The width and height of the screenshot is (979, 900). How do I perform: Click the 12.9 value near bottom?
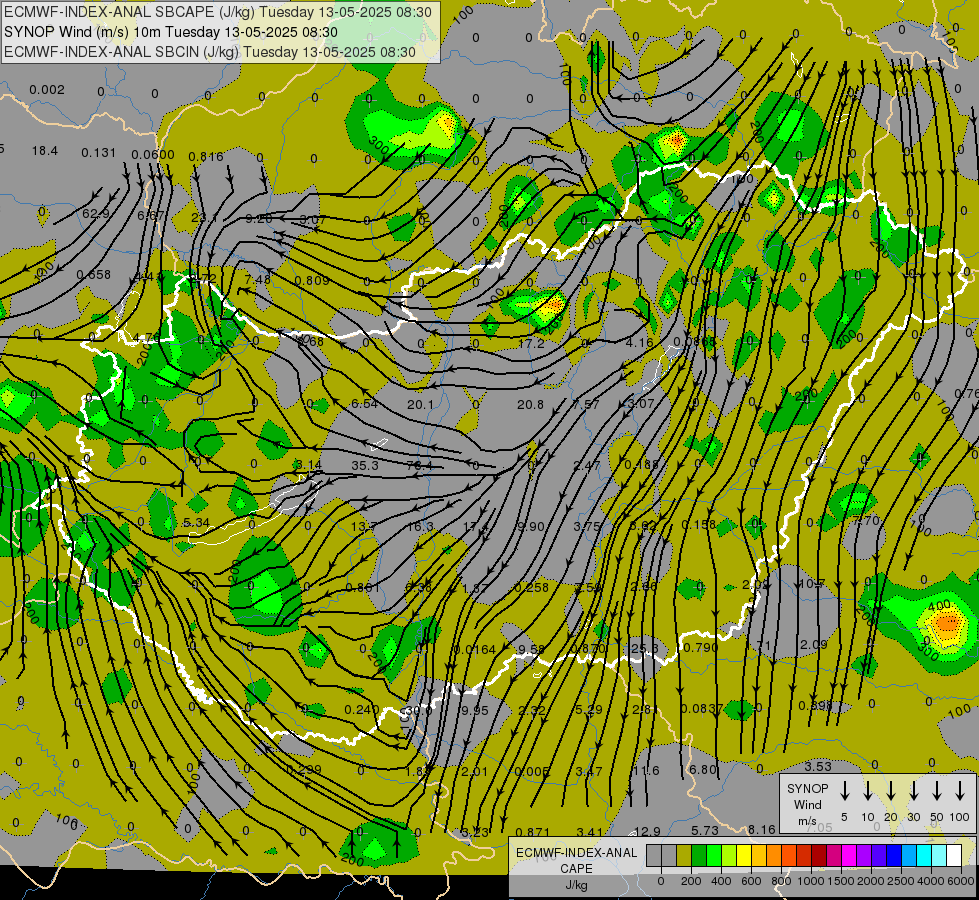[x=647, y=831]
